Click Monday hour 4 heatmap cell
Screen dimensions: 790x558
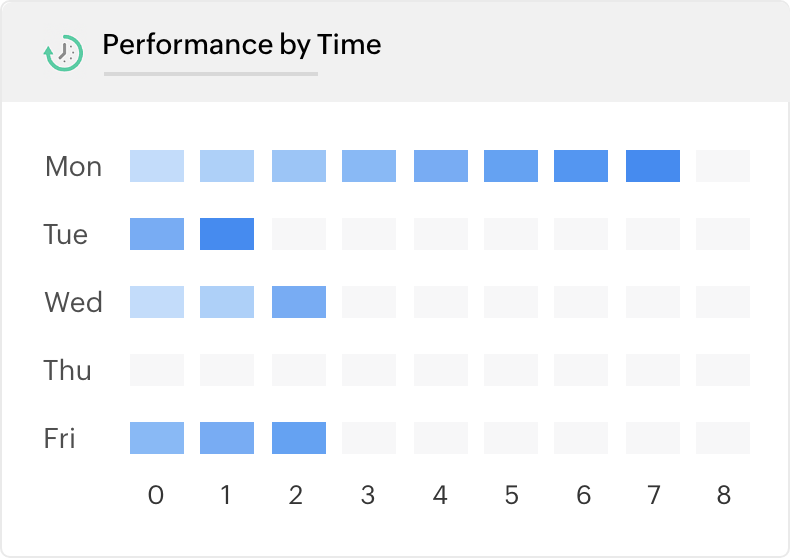441,166
